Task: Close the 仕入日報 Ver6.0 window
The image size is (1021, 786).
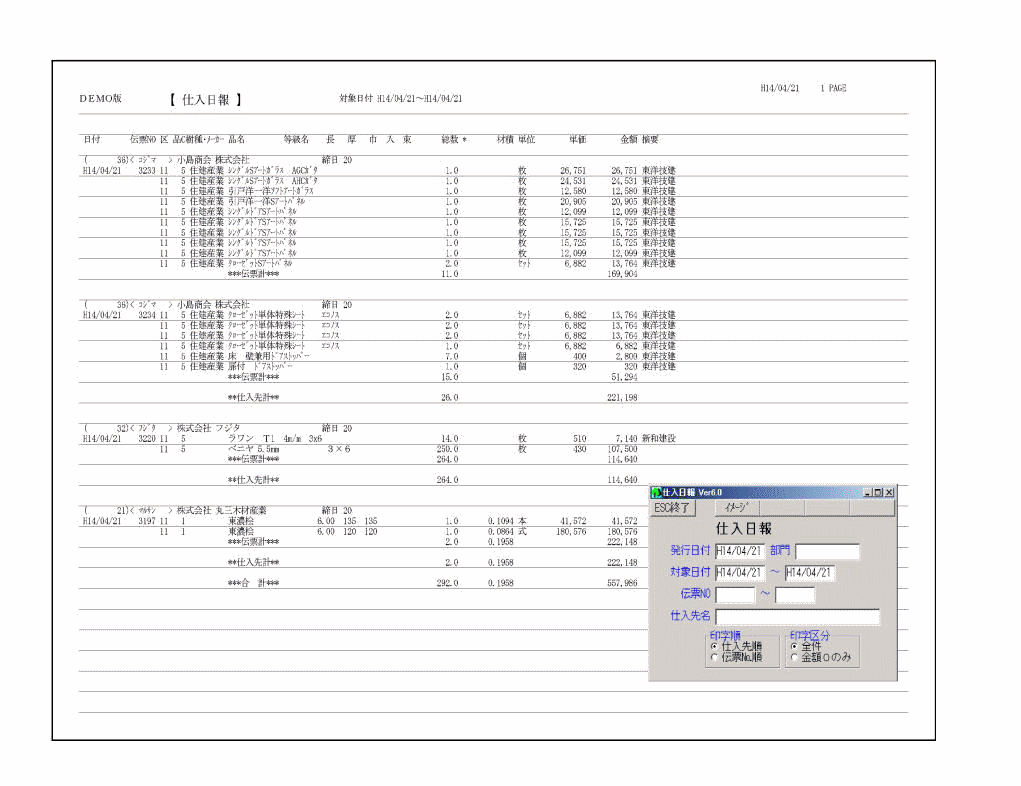Action: tap(889, 492)
